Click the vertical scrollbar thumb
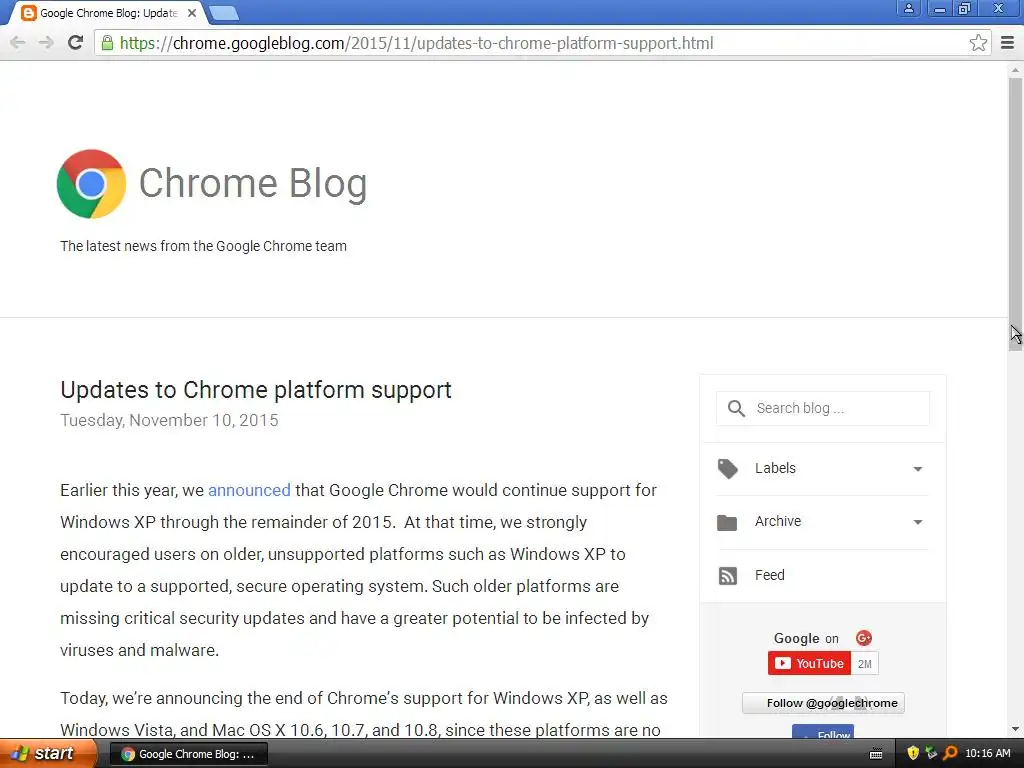 click(x=1015, y=214)
